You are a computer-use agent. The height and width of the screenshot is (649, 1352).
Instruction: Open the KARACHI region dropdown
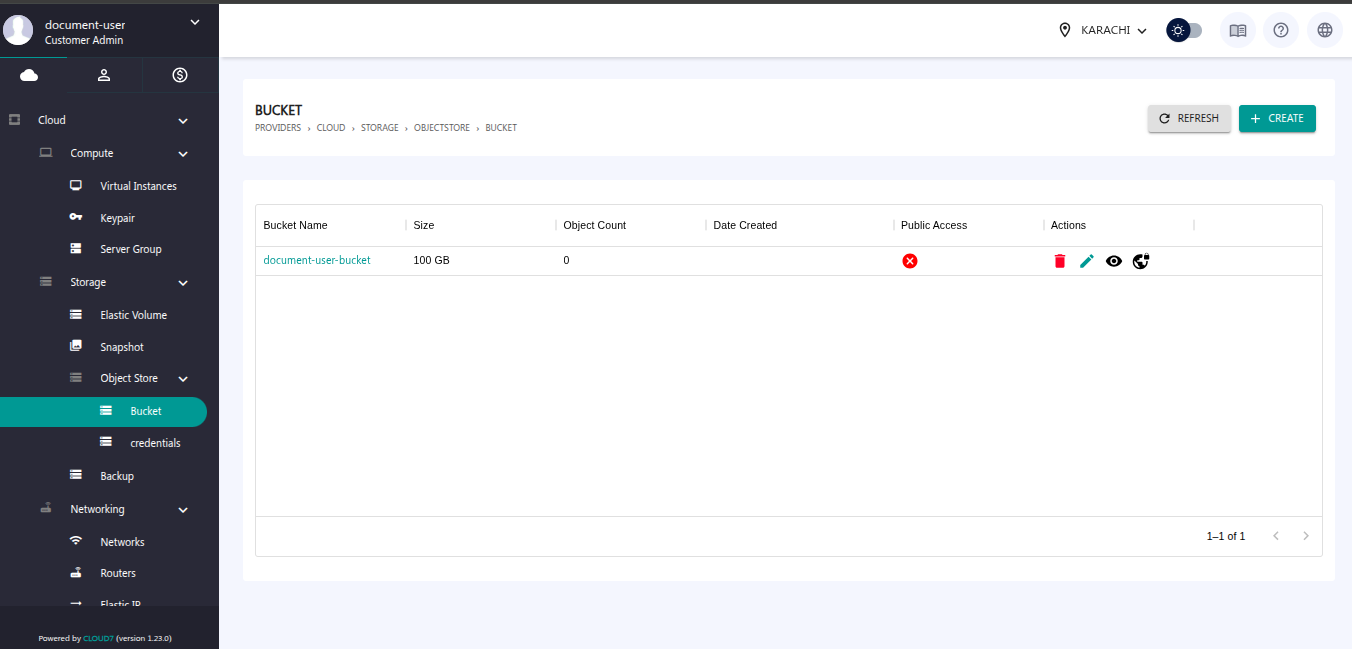pyautogui.click(x=1103, y=30)
